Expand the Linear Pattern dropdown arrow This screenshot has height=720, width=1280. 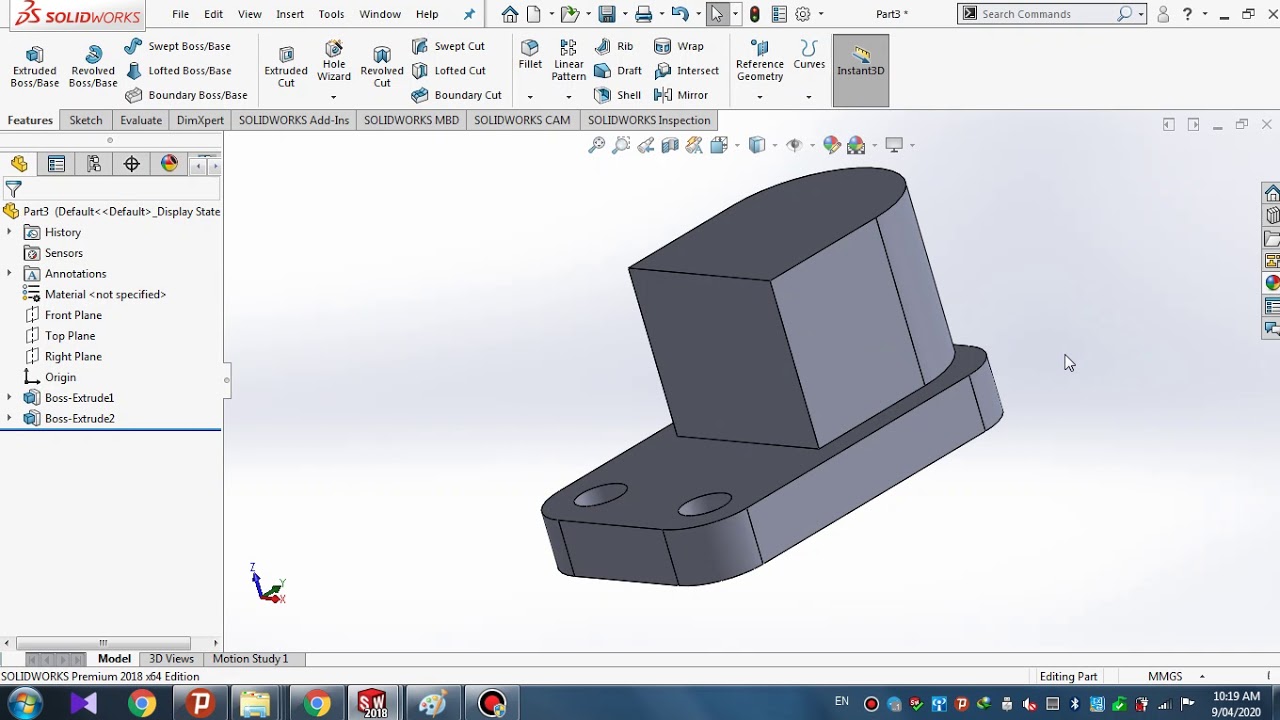[569, 97]
